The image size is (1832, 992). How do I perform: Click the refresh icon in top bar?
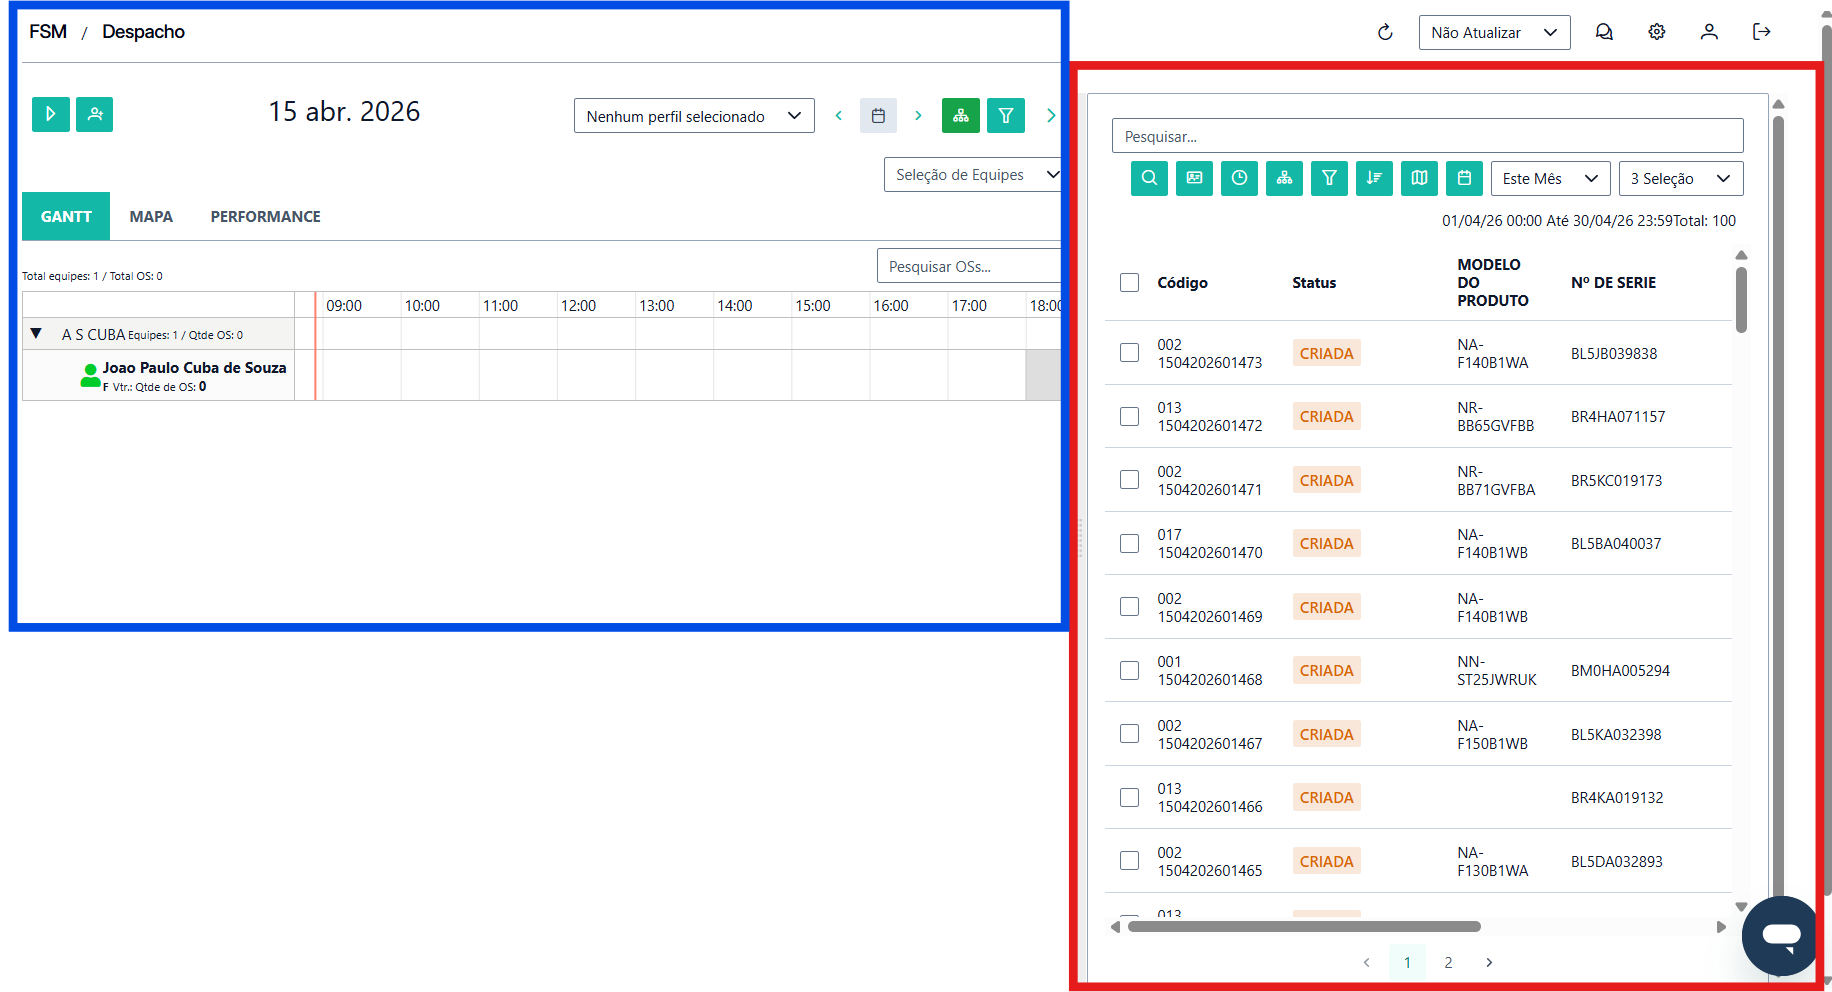pyautogui.click(x=1385, y=32)
